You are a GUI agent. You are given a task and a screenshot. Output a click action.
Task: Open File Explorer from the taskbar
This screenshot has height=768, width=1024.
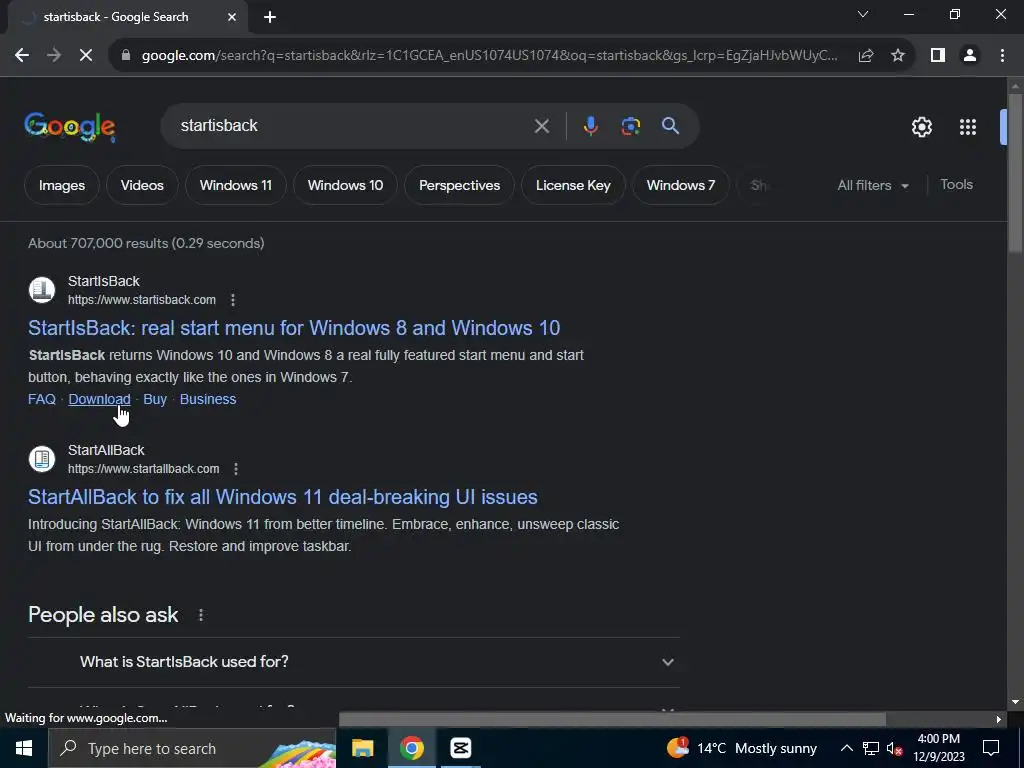tap(362, 748)
